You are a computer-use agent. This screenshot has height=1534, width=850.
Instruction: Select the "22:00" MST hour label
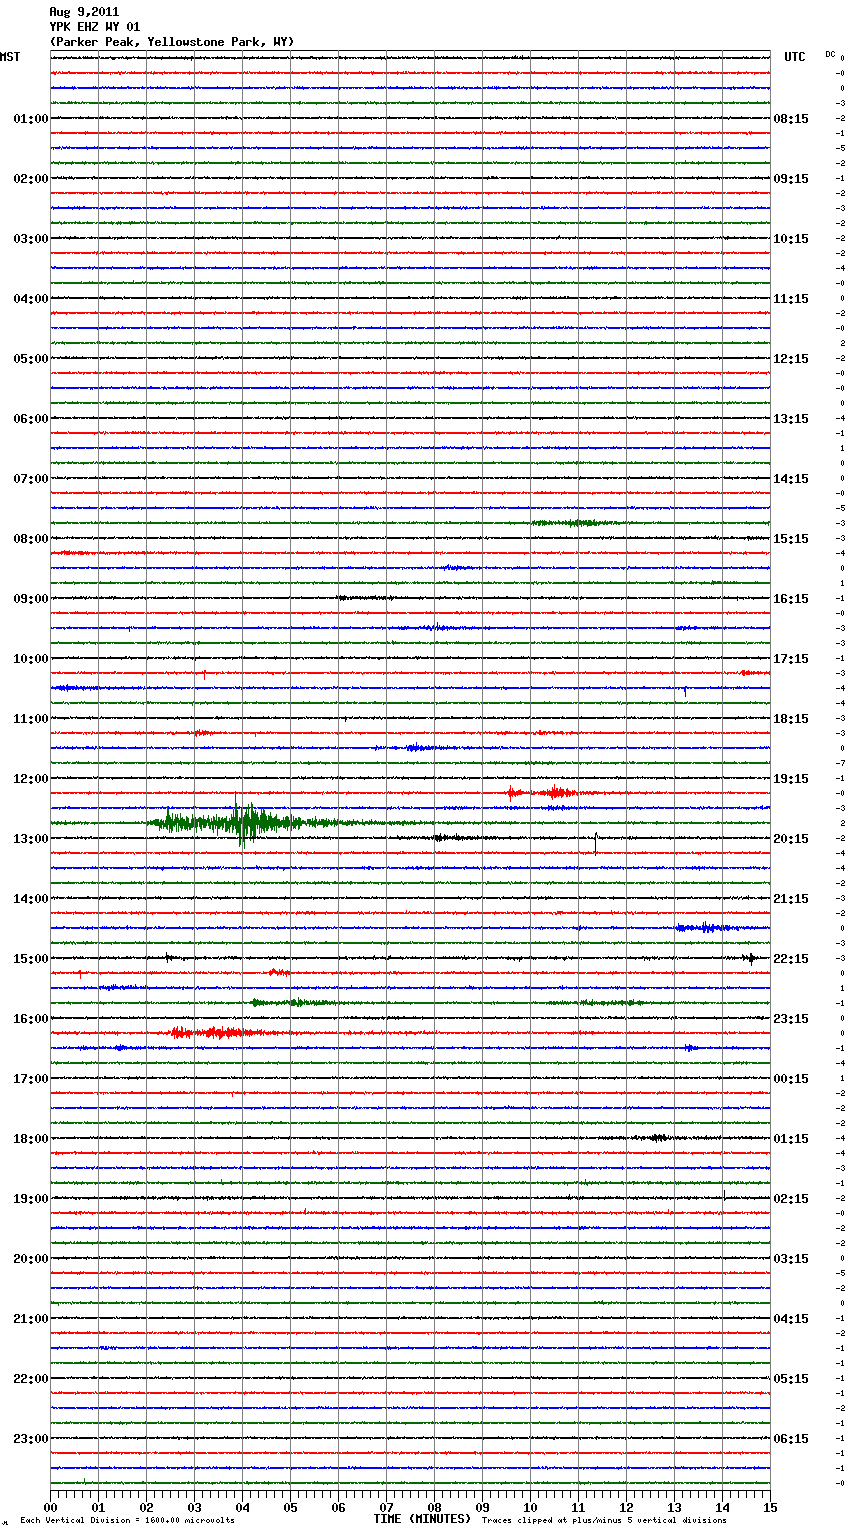tap(31, 1379)
